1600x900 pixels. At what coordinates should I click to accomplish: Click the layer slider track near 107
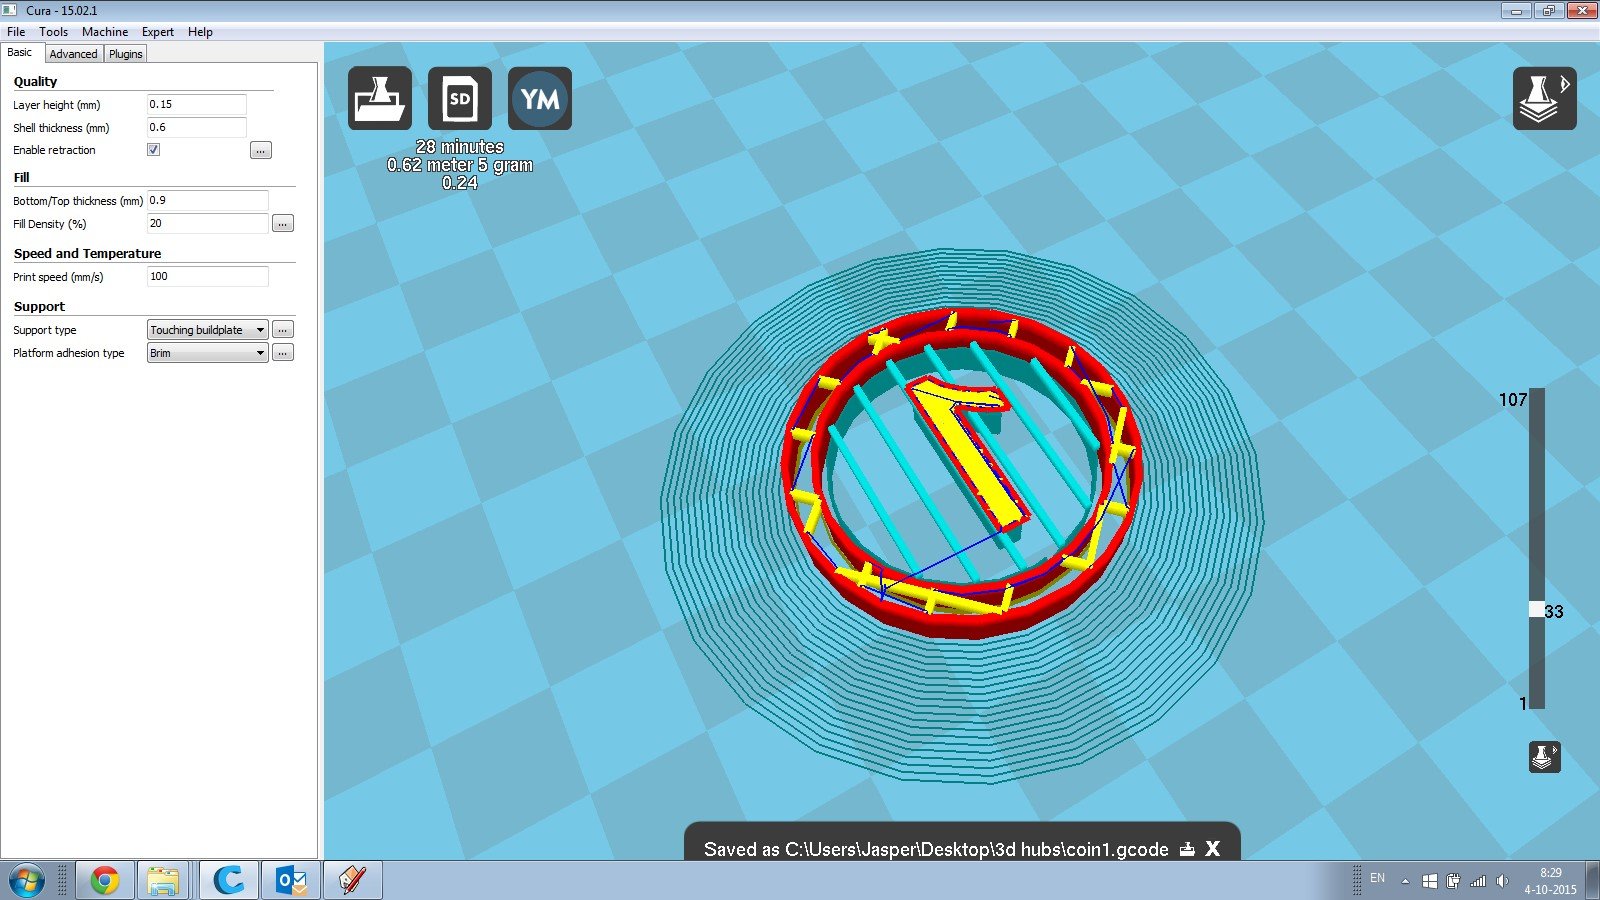(x=1537, y=400)
